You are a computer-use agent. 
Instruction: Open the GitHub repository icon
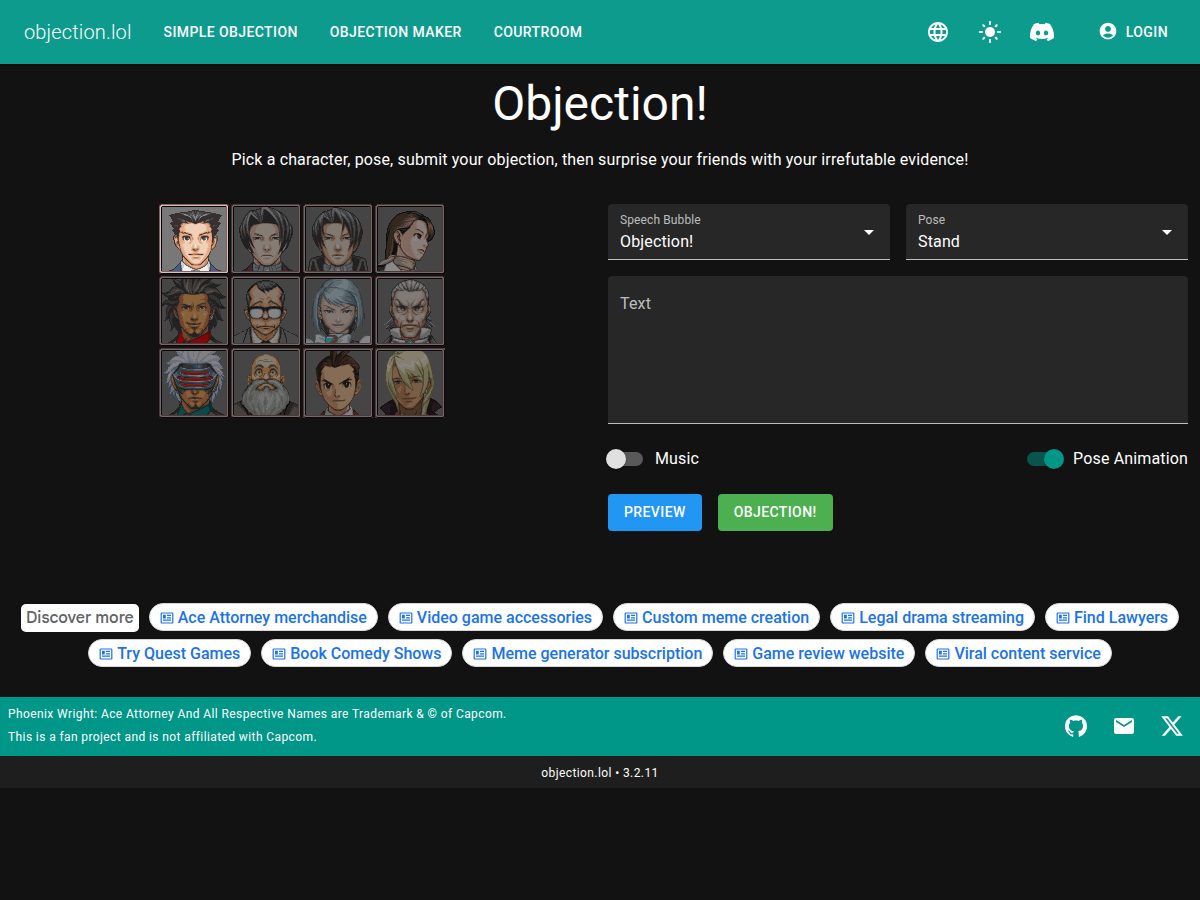tap(1076, 726)
